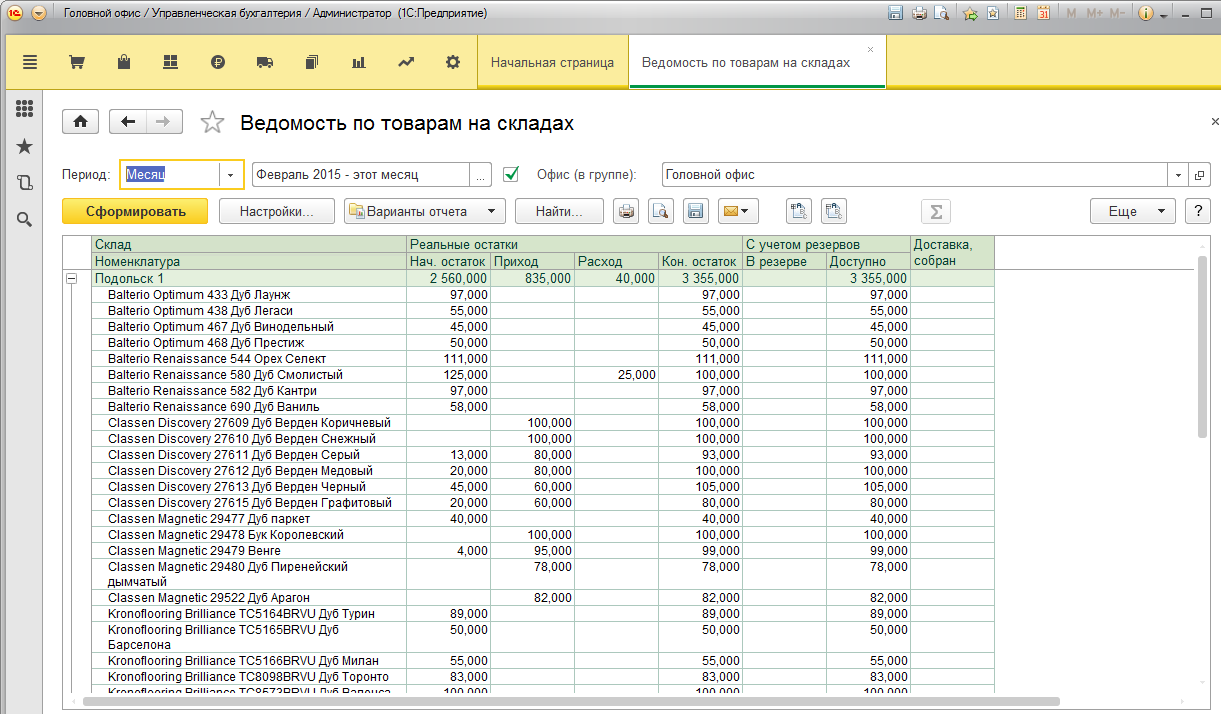Click the second report group layout icon
Screen dimensions: 1221x714
point(834,211)
